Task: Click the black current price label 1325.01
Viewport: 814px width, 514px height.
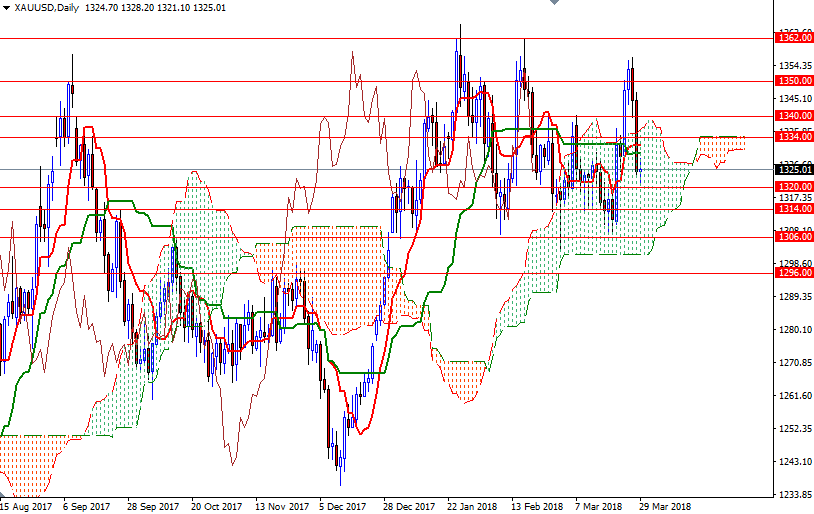Action: tap(793, 169)
